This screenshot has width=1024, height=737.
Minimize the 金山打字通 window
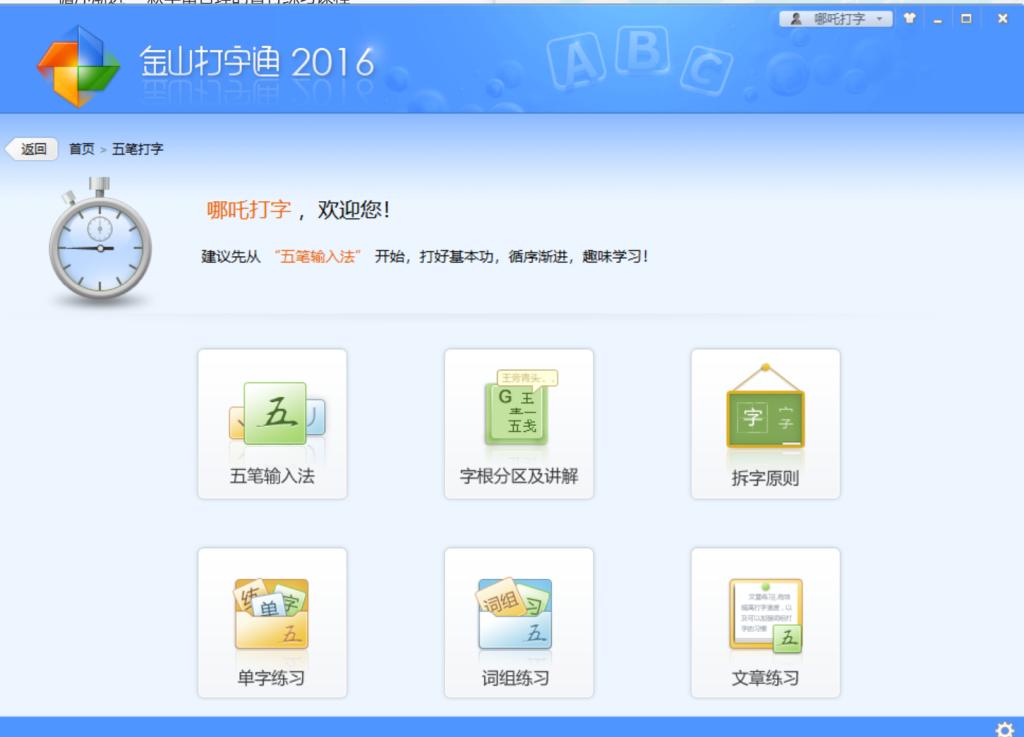(938, 19)
